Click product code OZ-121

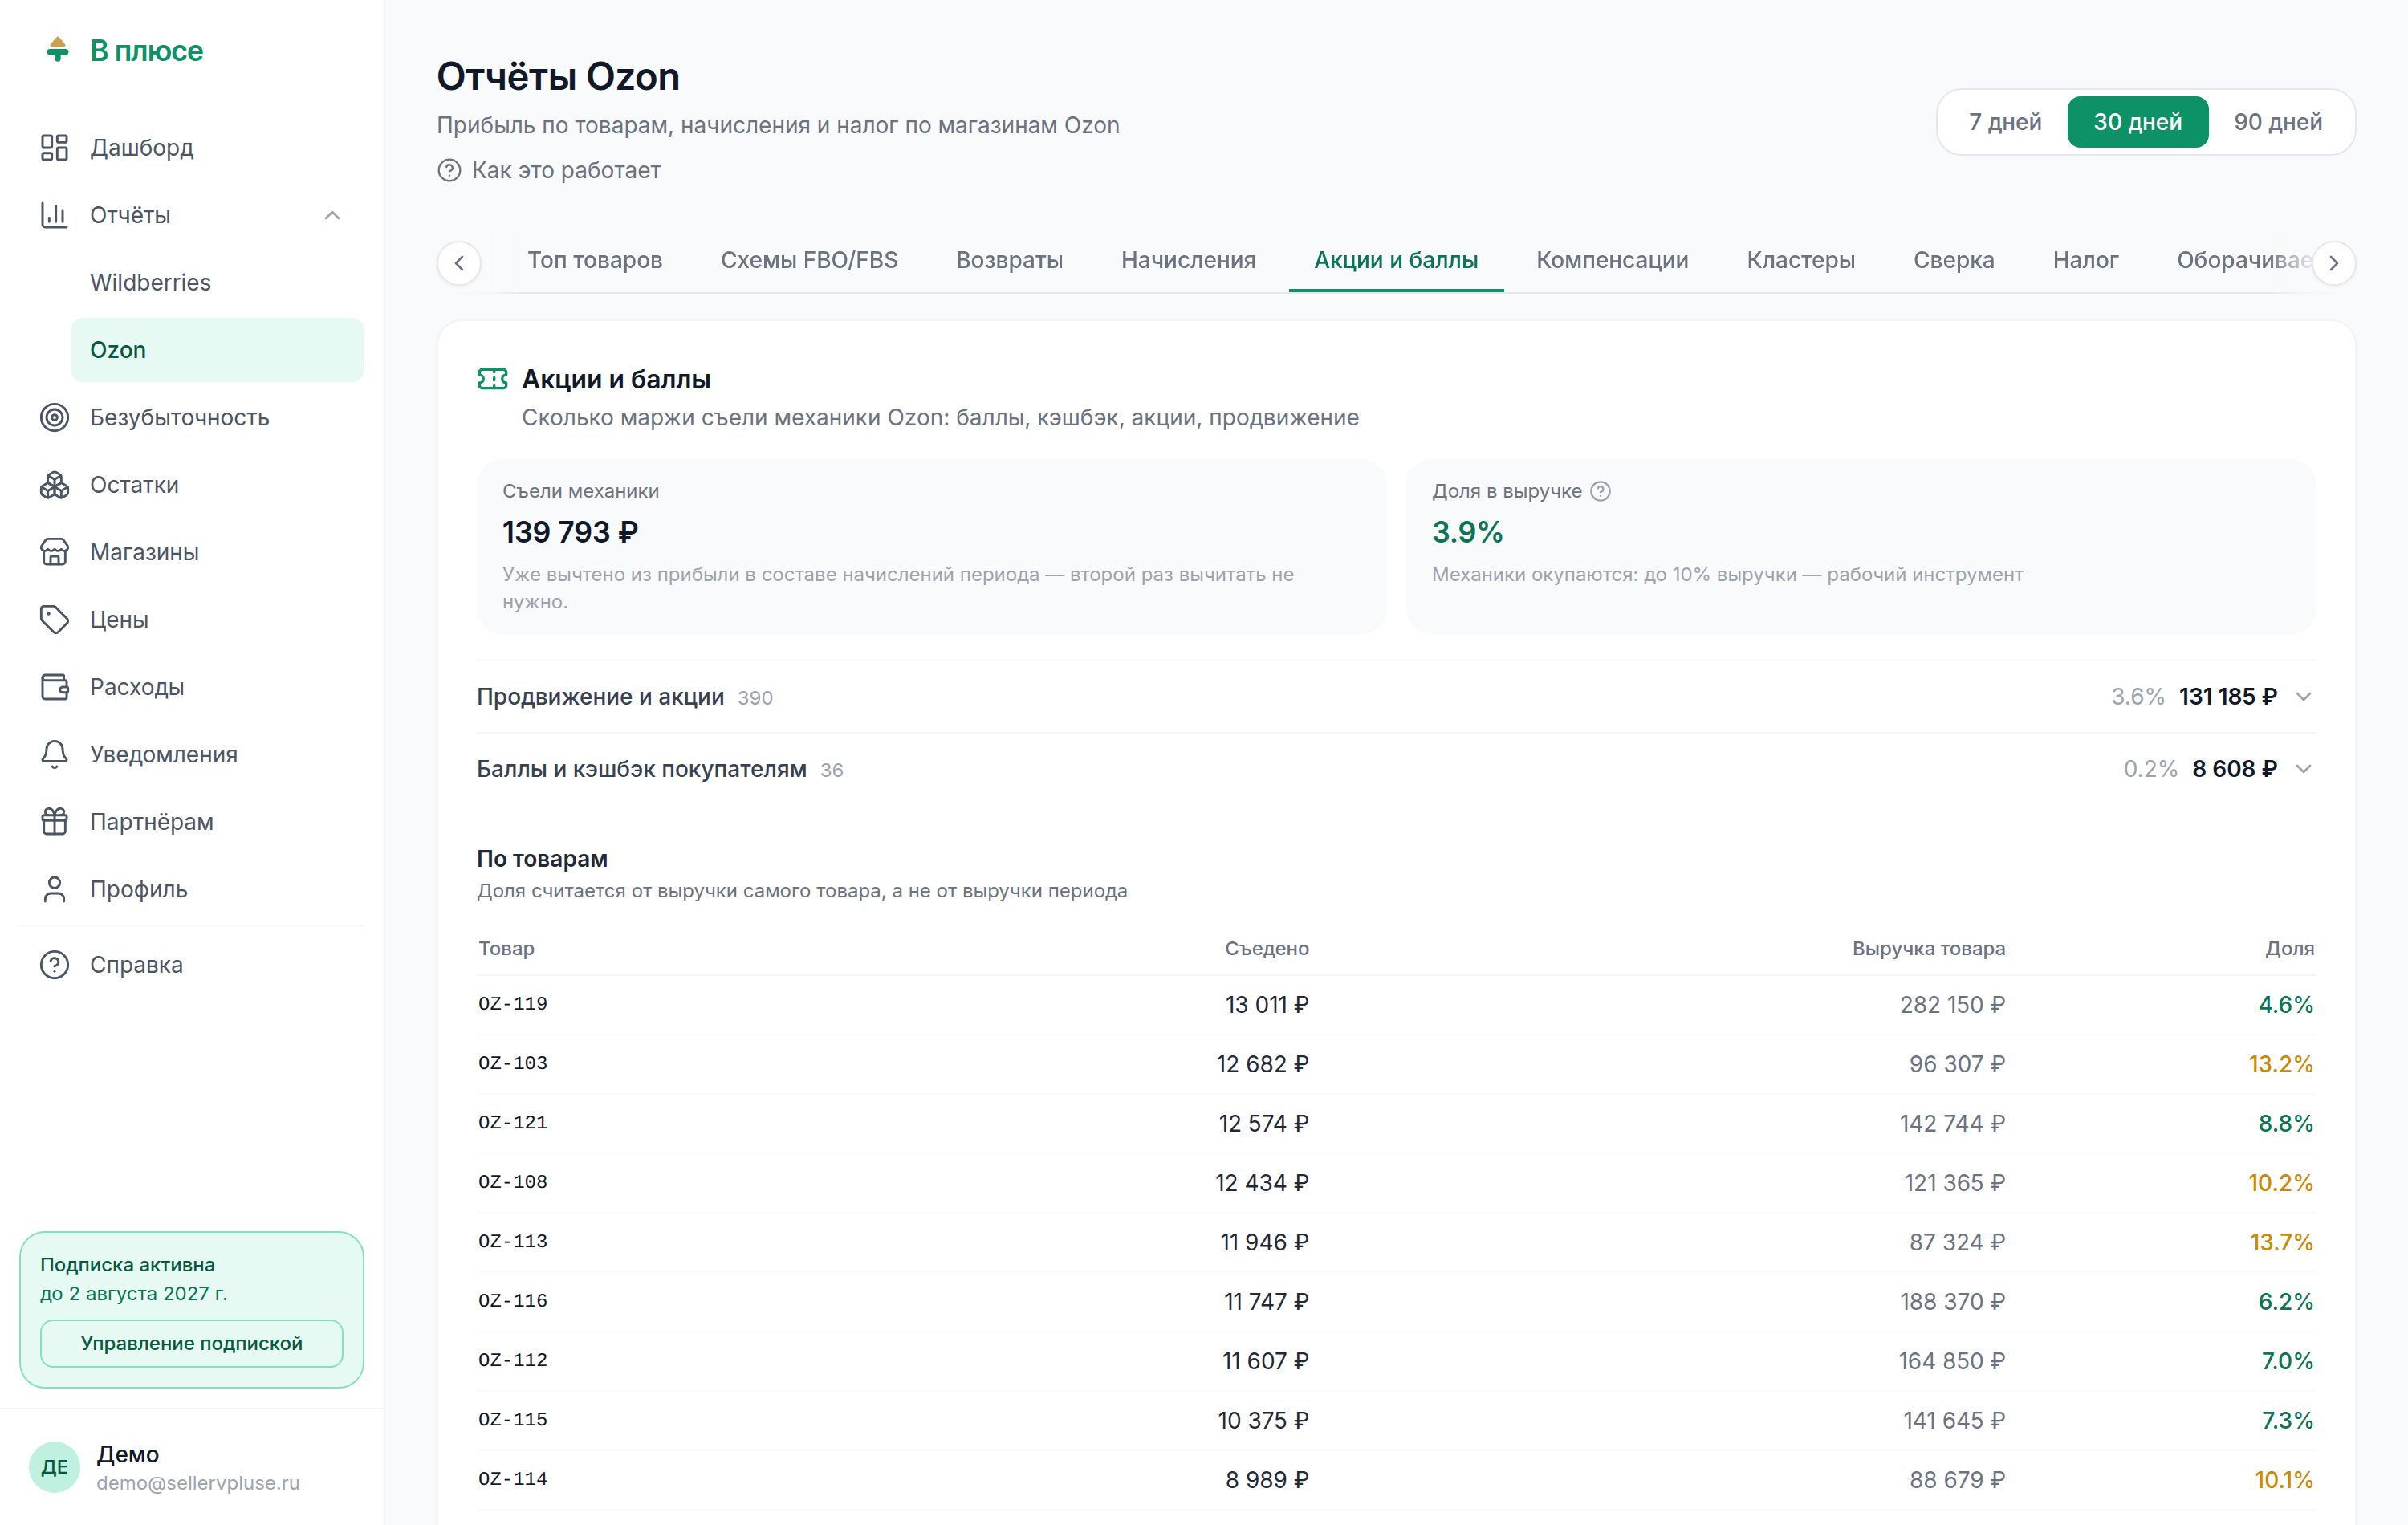[512, 1123]
